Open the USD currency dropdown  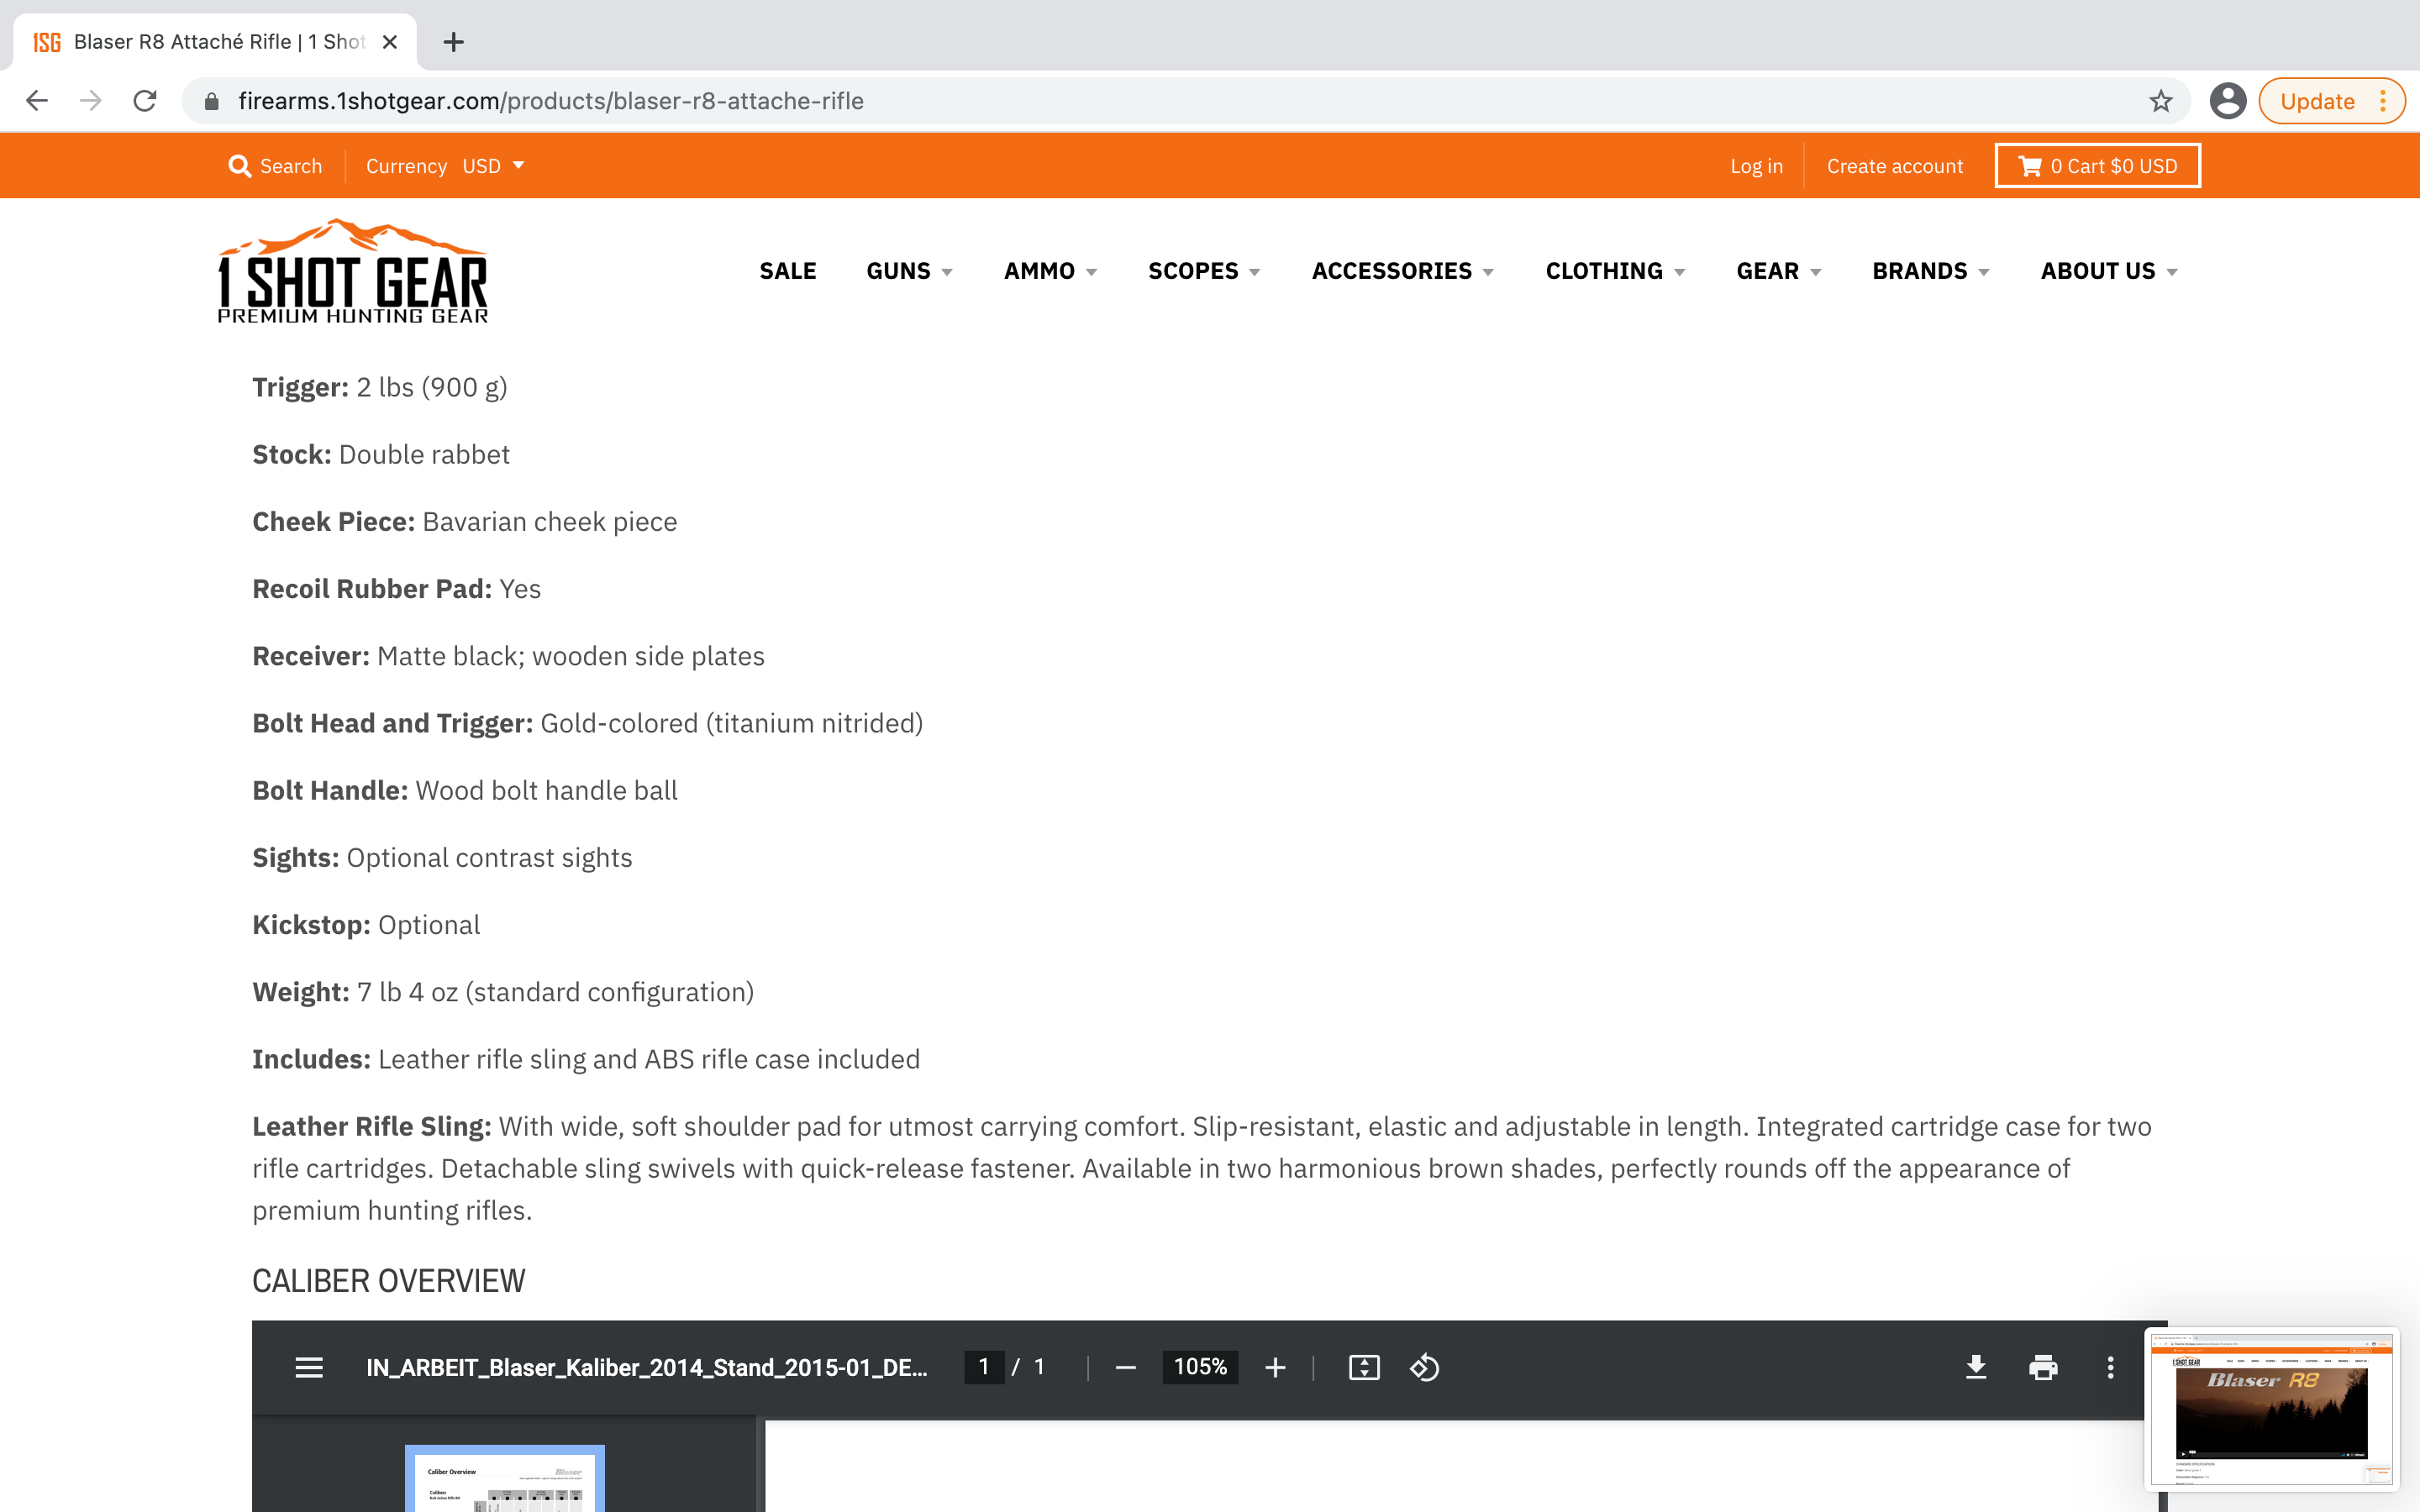point(493,166)
